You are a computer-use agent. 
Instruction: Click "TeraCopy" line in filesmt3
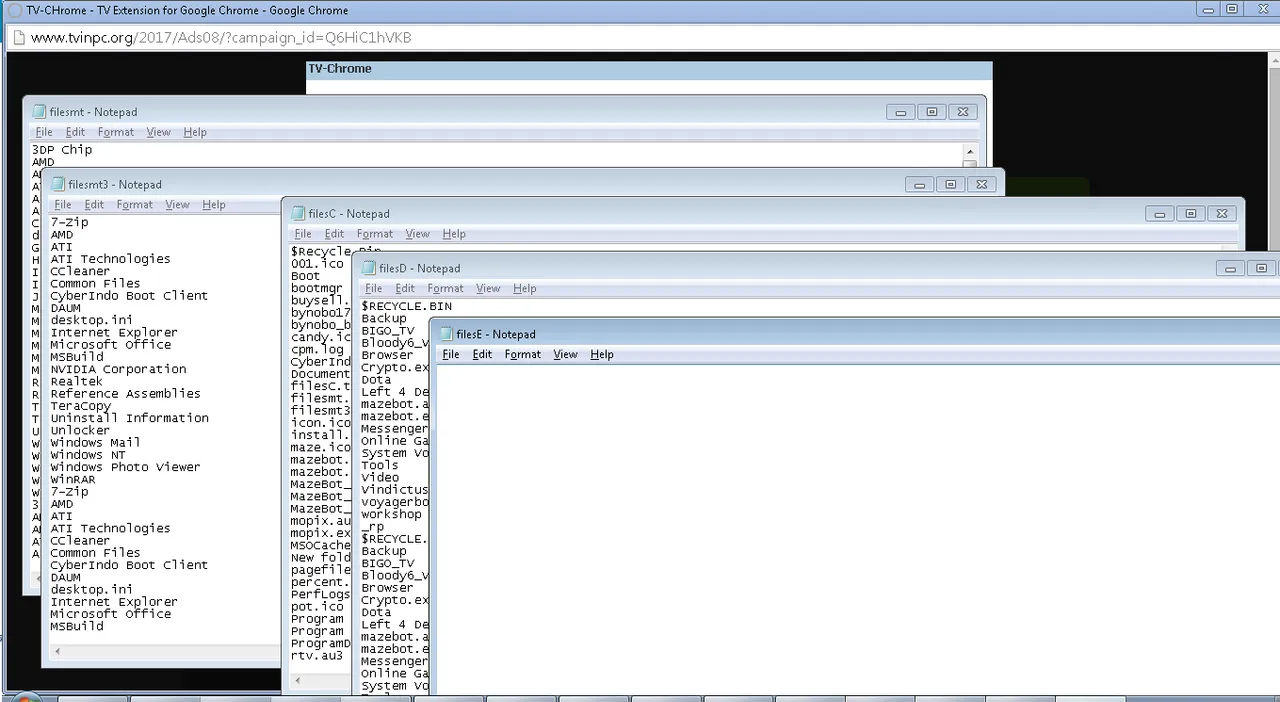point(81,406)
